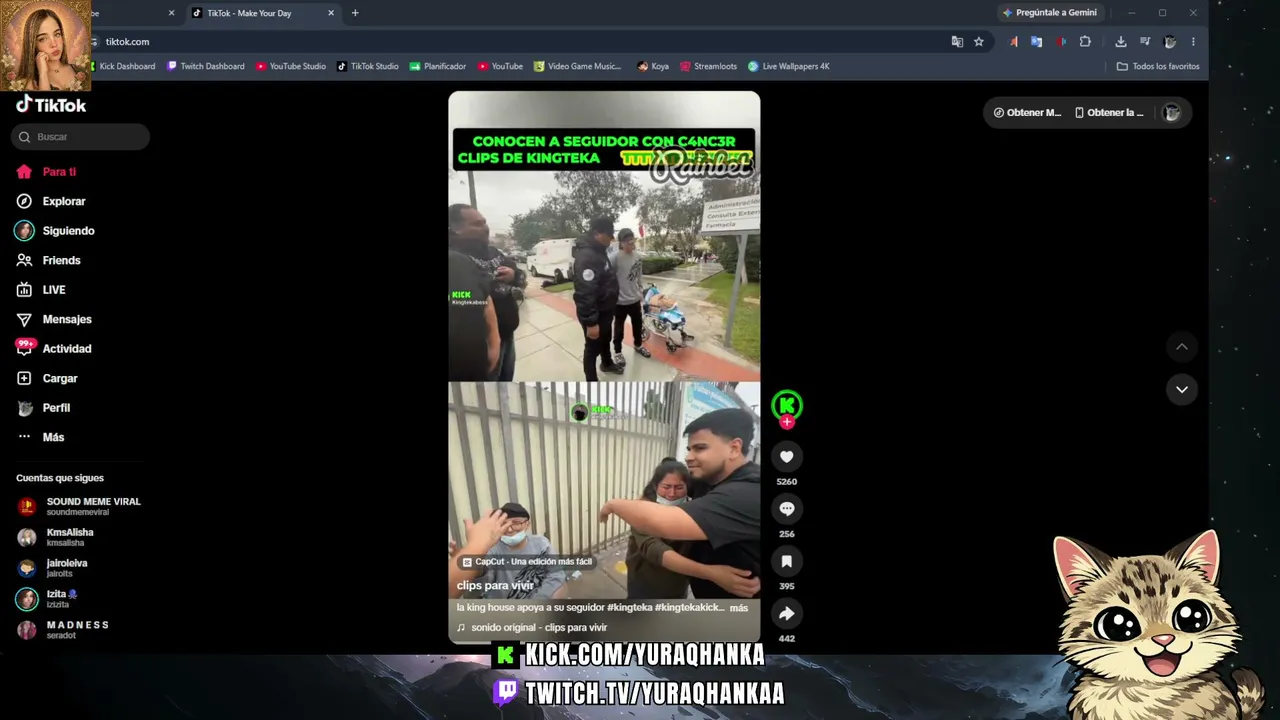Open the Live Wallpapers 4K bookmark
Image resolution: width=1280 pixels, height=720 pixels.
pos(789,66)
